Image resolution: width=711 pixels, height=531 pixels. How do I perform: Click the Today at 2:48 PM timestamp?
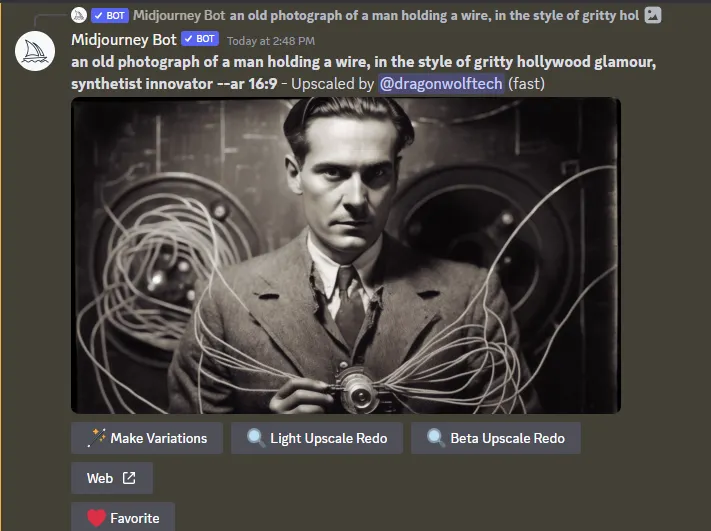point(271,41)
